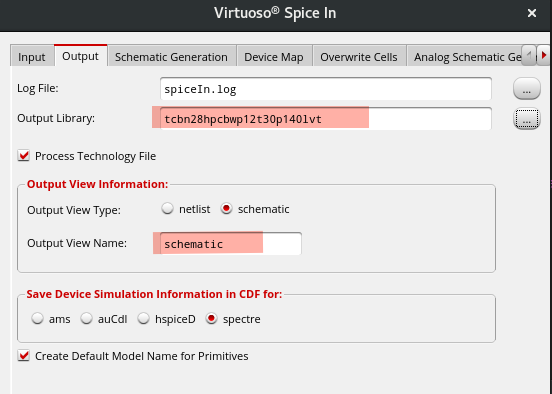Click the 'Output View Name:' label
This screenshot has height=394, width=552.
click(77, 243)
